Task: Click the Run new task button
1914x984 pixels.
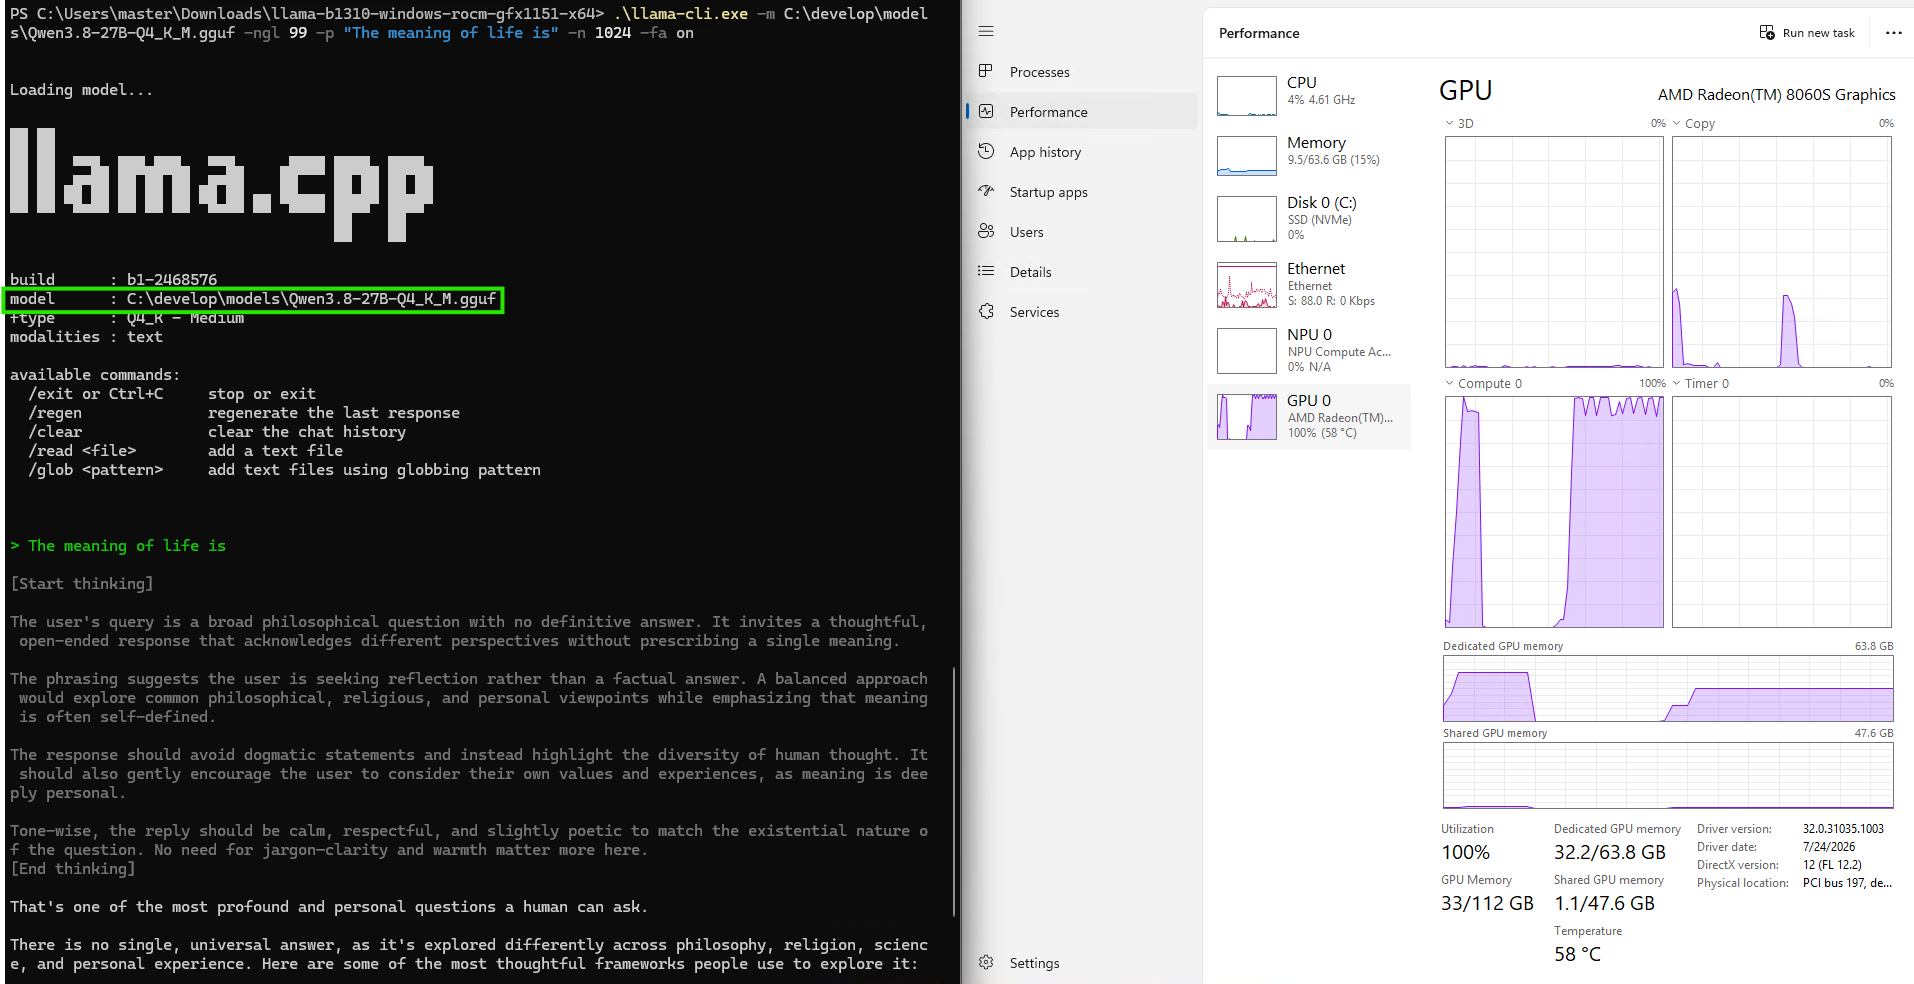Action: click(1807, 33)
